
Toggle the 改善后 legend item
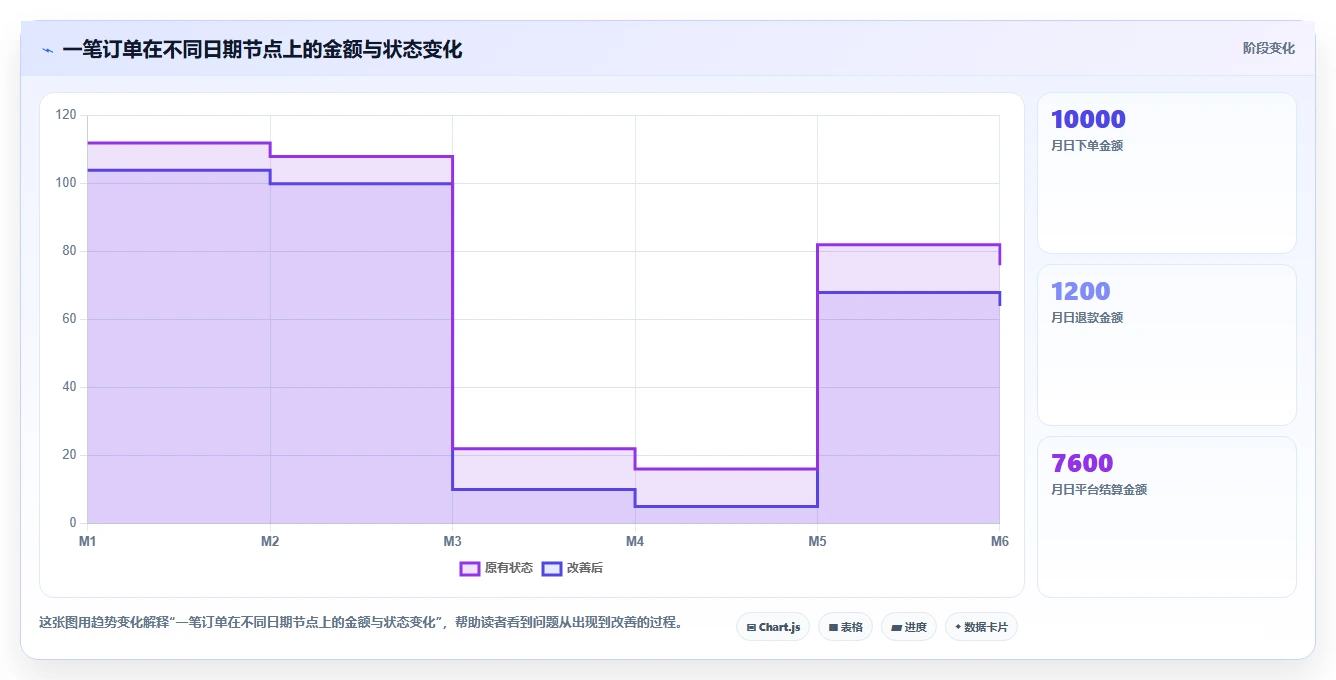pyautogui.click(x=572, y=568)
